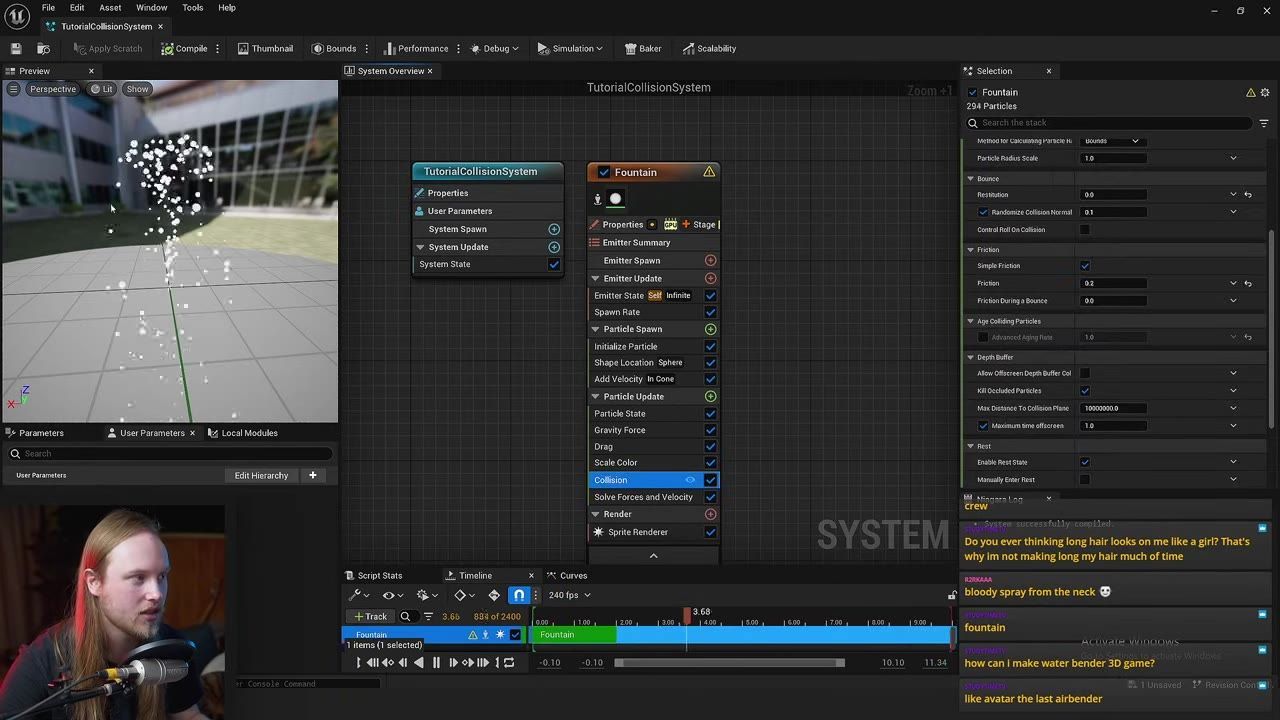Image resolution: width=1280 pixels, height=720 pixels.
Task: Add a module to Particle Spawn
Action: coord(711,329)
